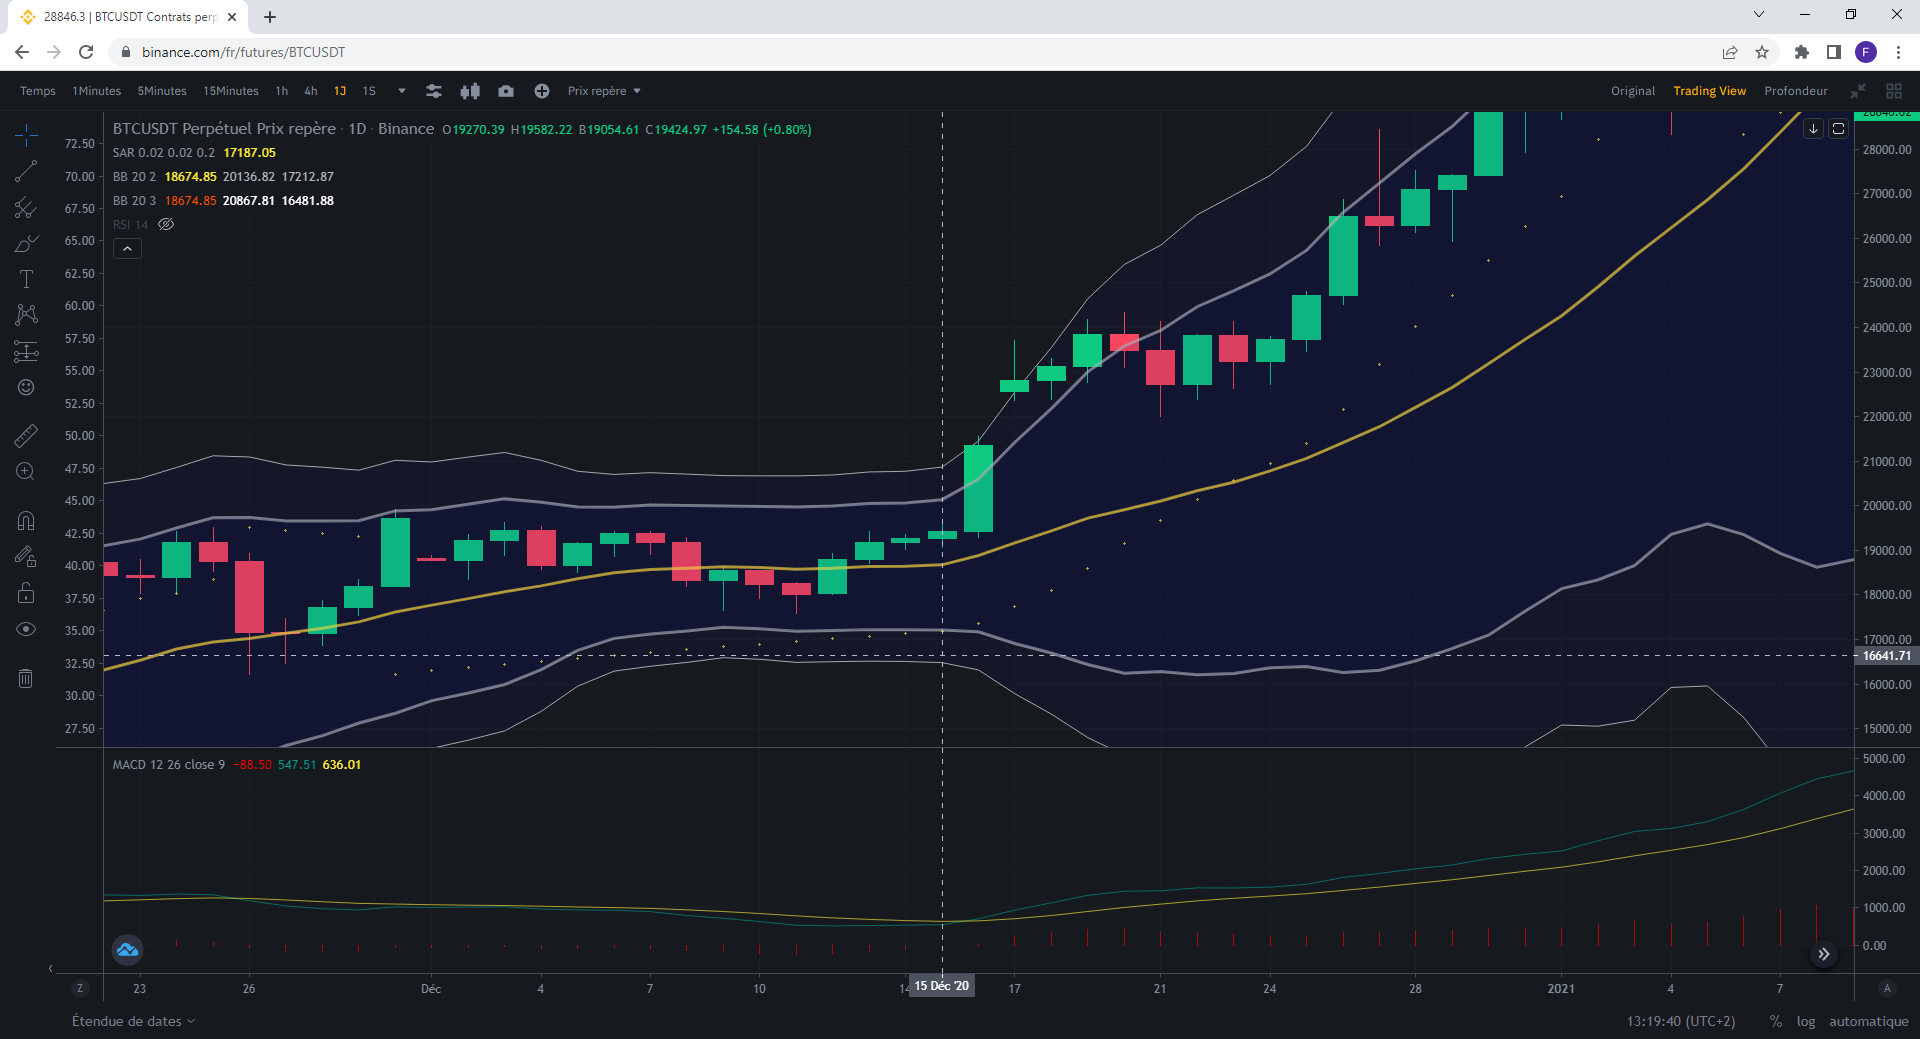Toggle automatique auto scale

click(1869, 1021)
